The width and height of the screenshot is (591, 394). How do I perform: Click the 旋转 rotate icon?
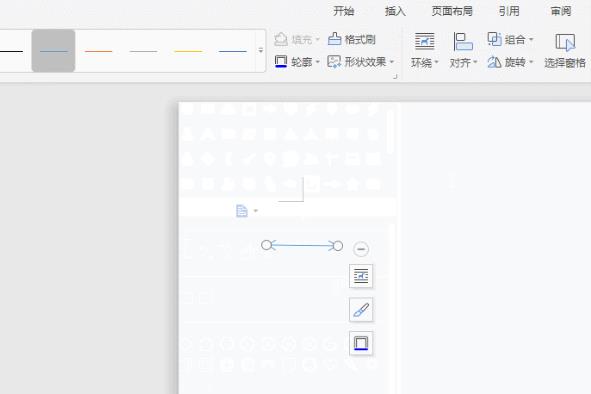pos(494,62)
